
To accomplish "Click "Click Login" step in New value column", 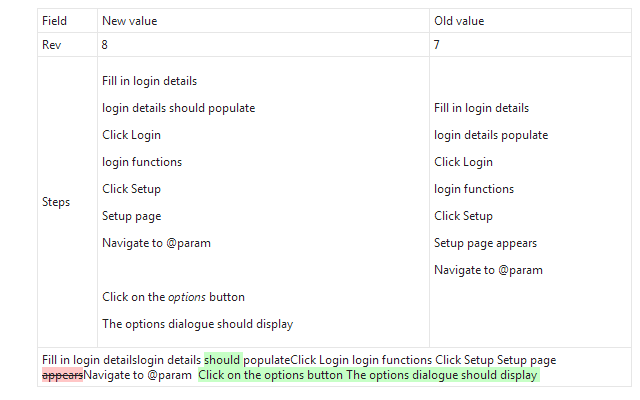I will 131,135.
